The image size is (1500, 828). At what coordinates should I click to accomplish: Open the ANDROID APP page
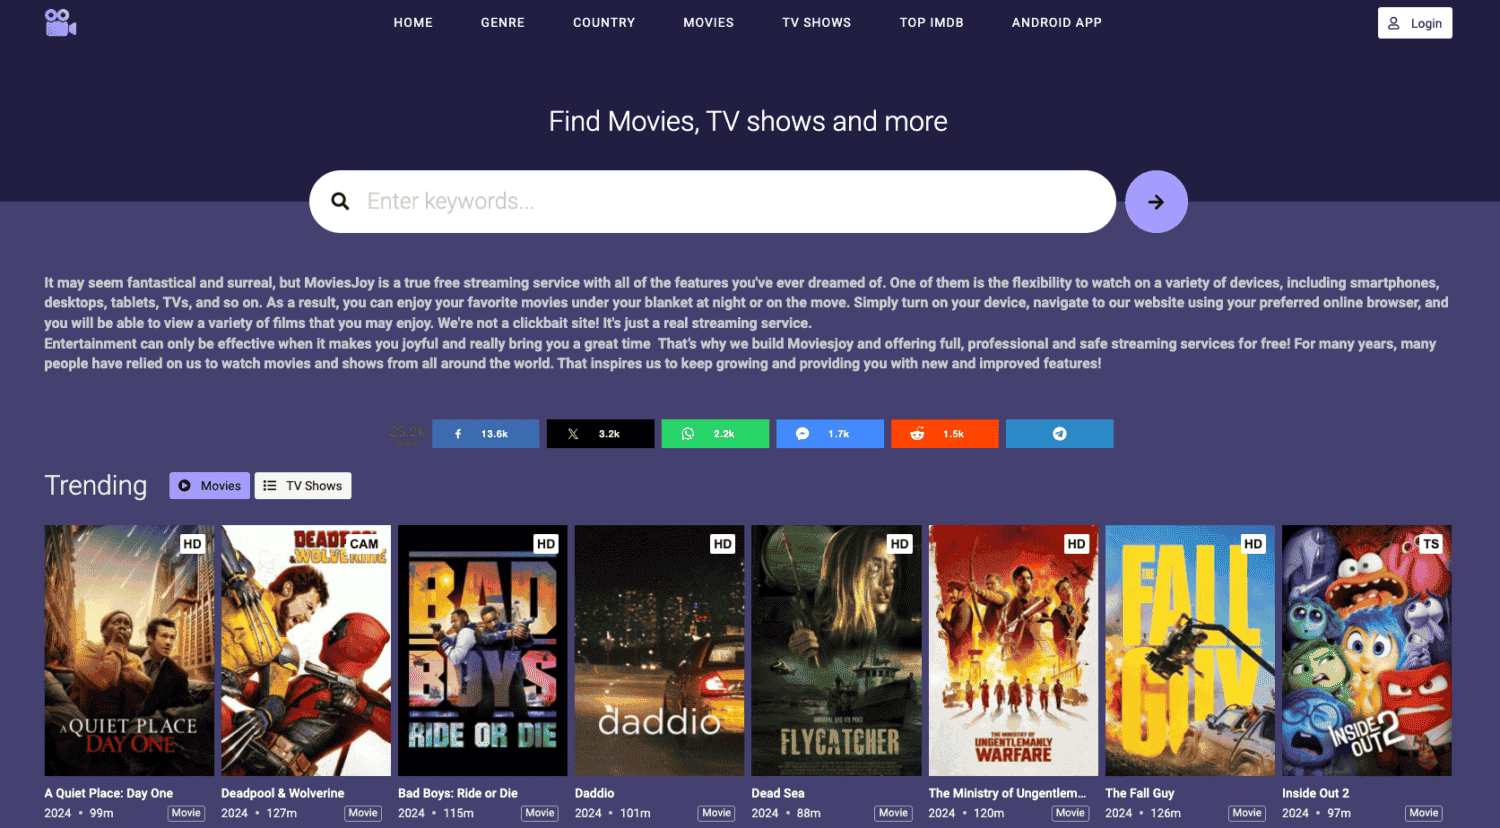pos(1056,22)
